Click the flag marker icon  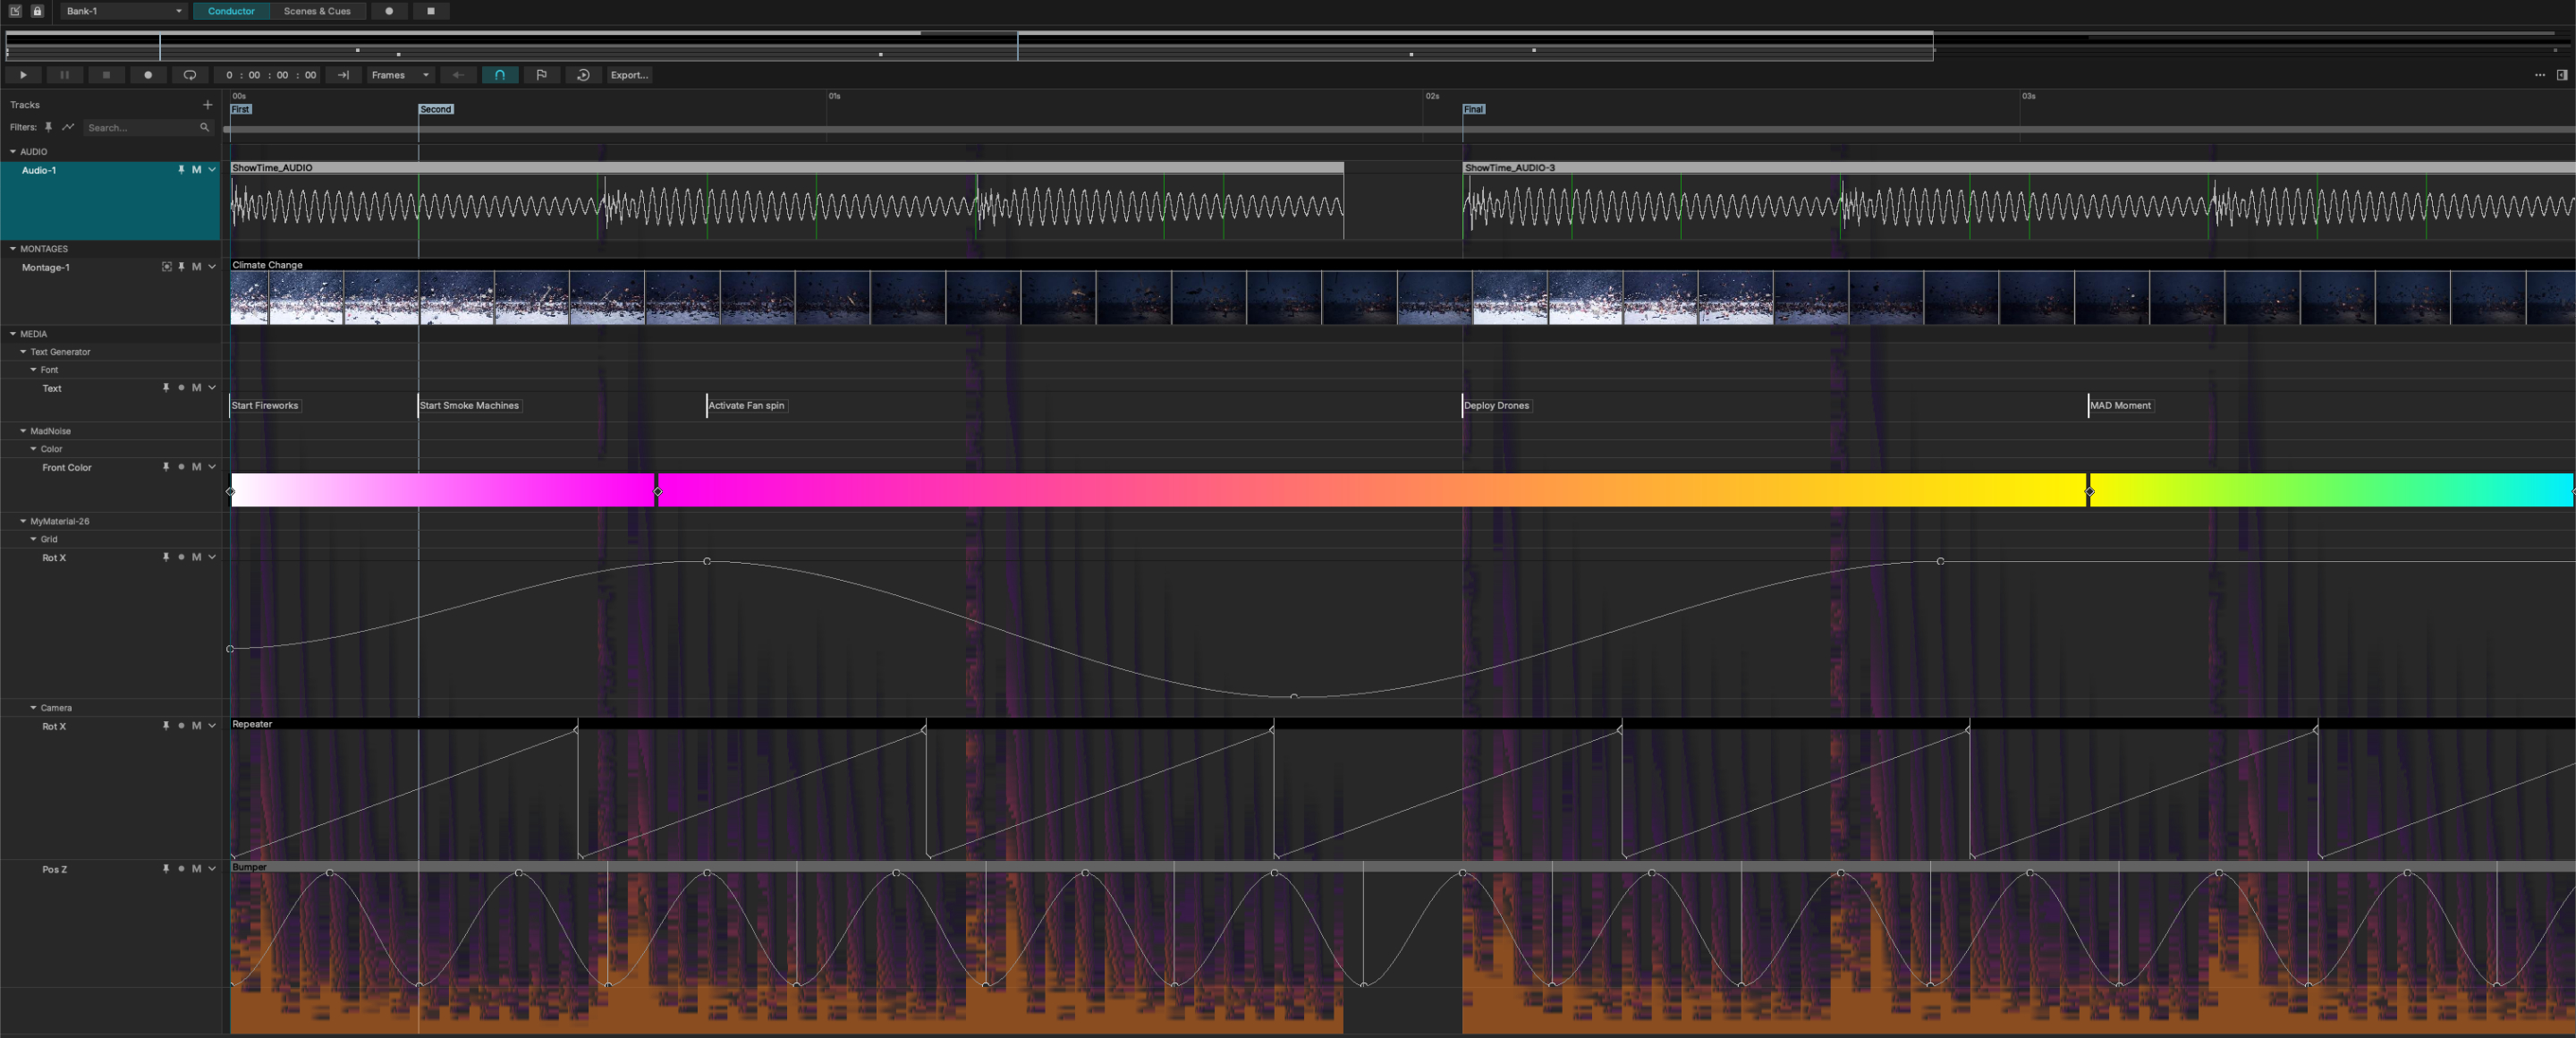coord(541,75)
